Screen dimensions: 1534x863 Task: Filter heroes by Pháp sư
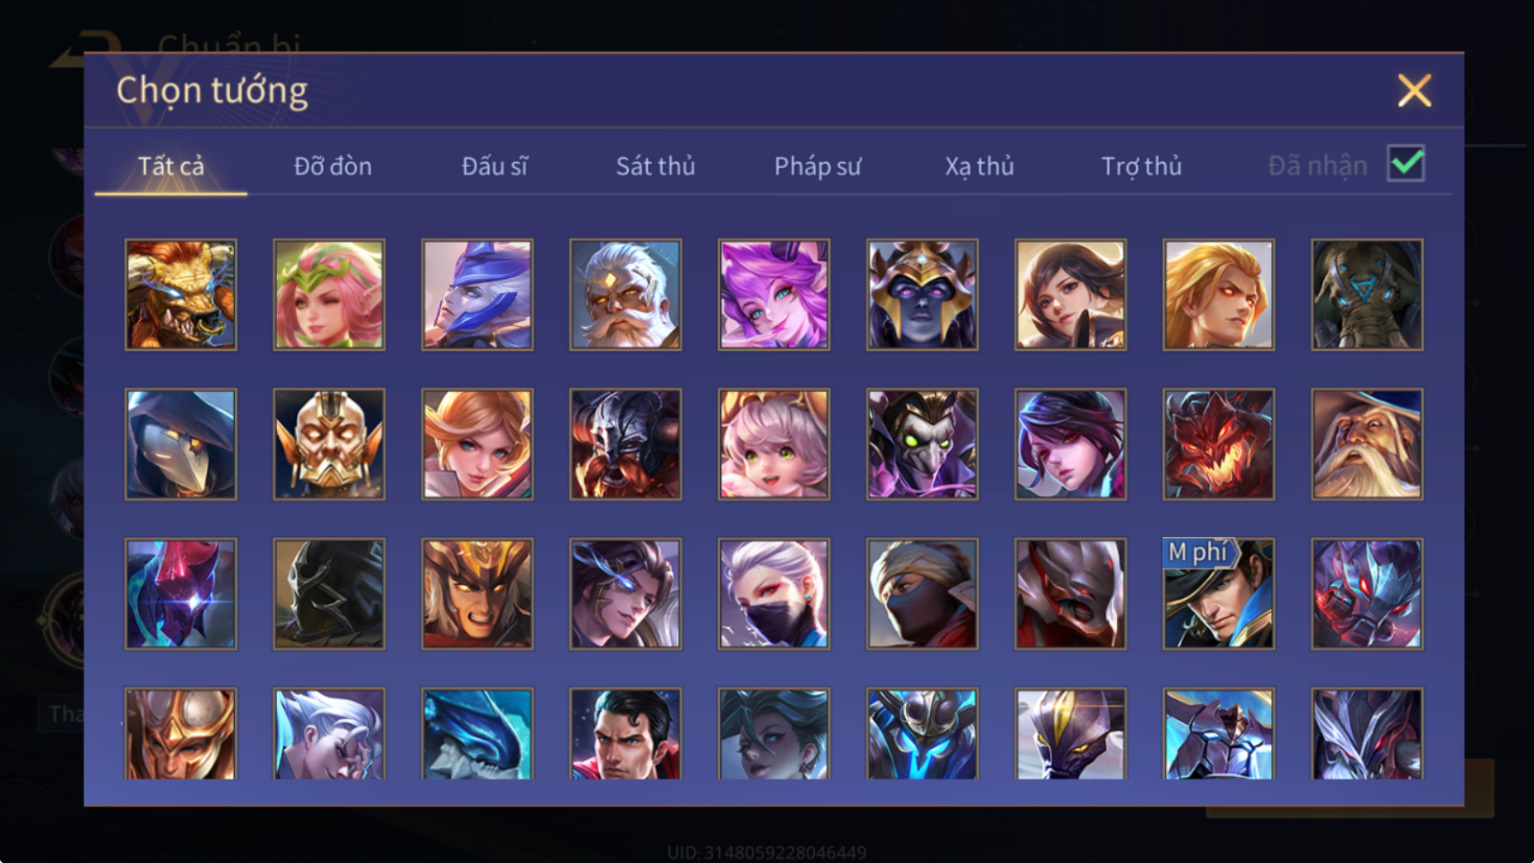tap(818, 166)
